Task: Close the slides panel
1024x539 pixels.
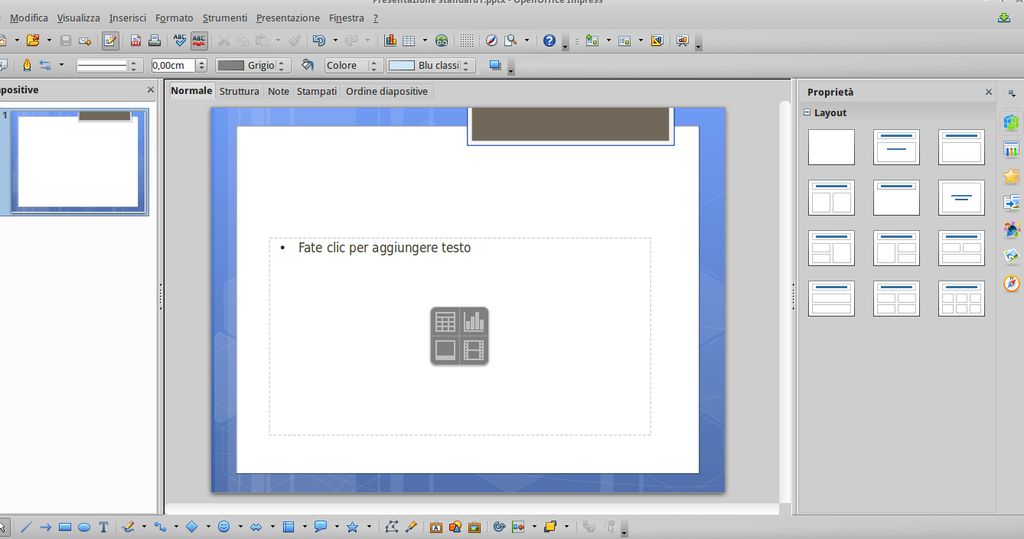Action: tap(151, 90)
